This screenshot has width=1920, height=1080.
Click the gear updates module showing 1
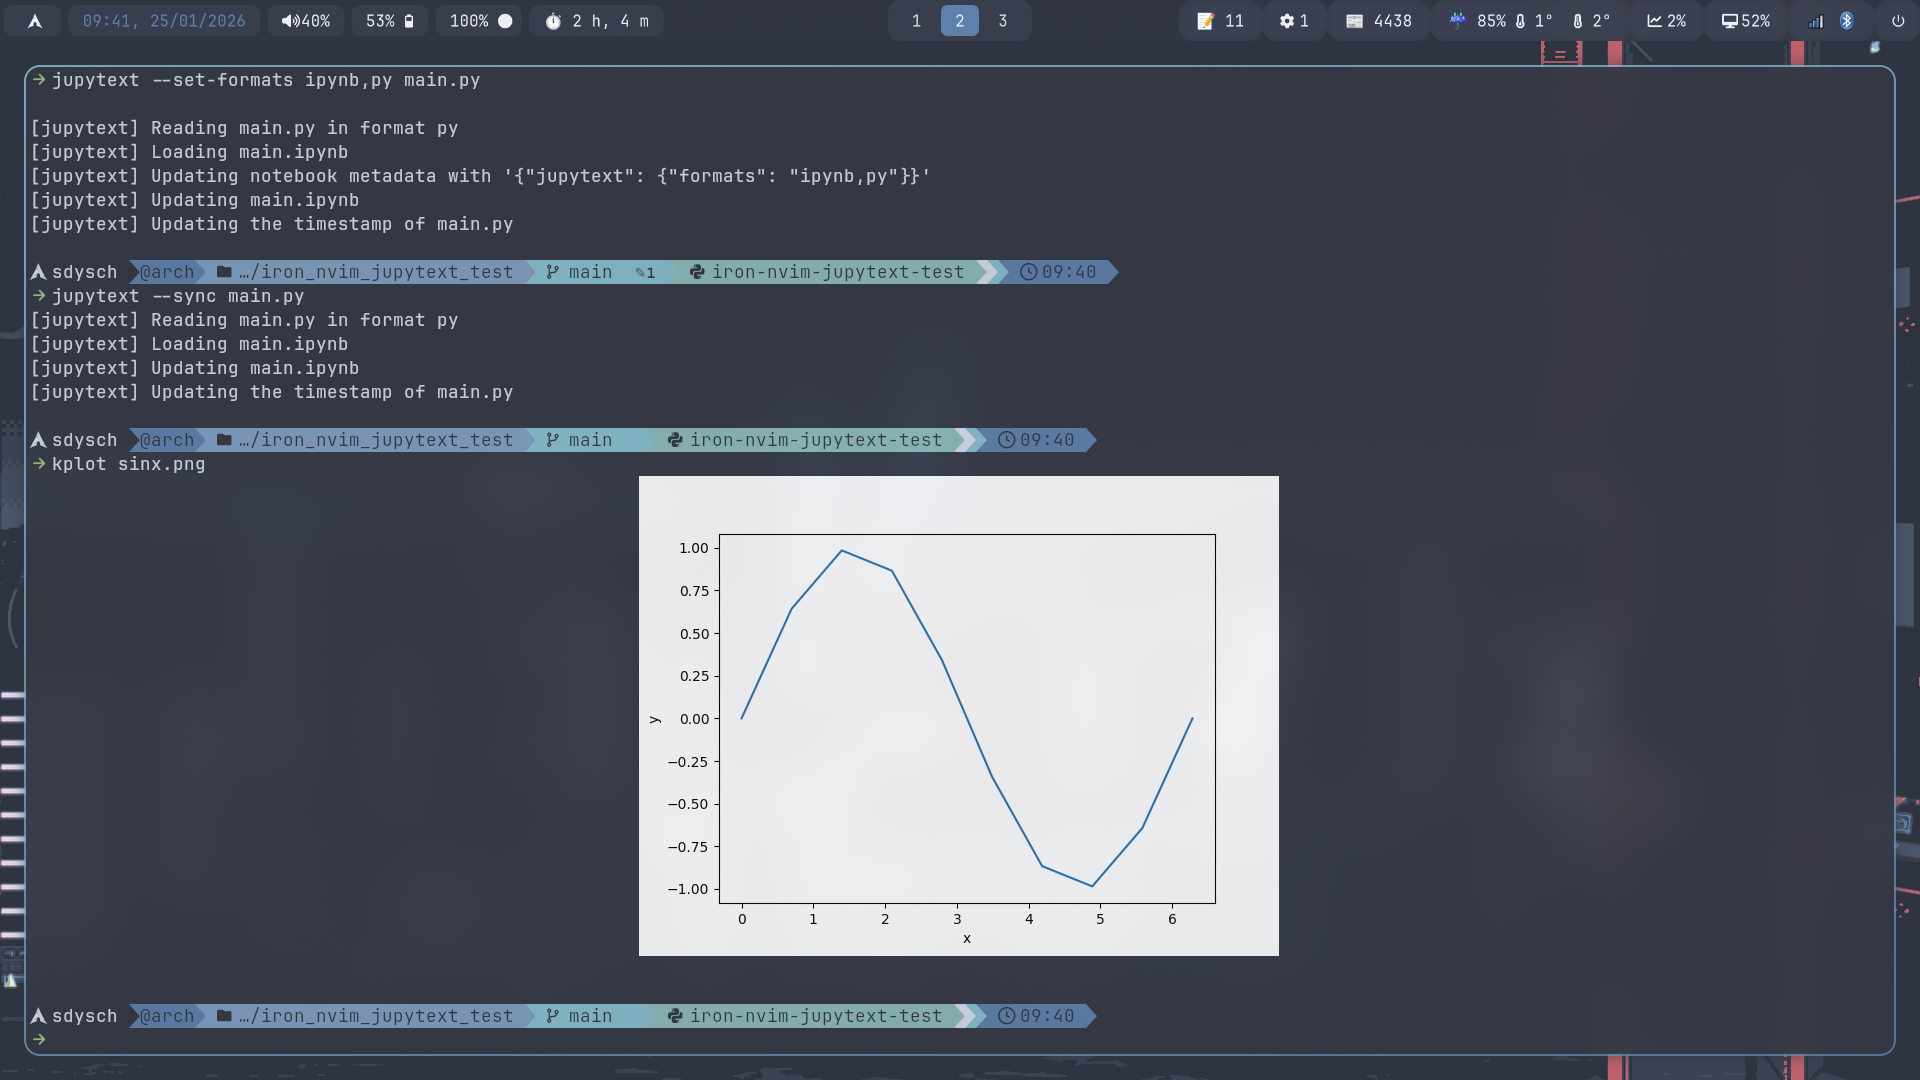pos(1294,21)
